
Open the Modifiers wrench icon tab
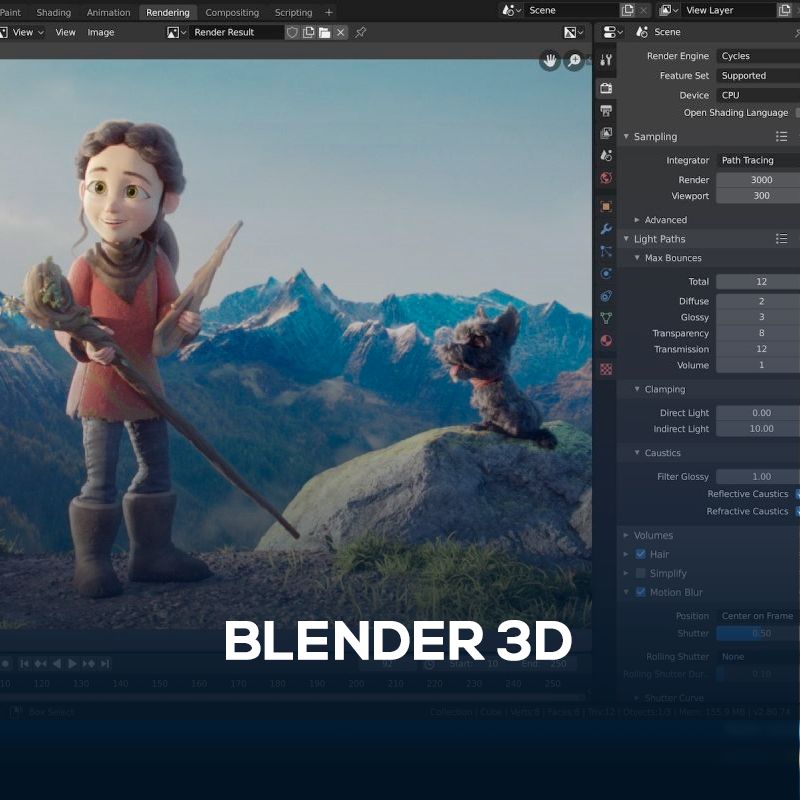606,229
